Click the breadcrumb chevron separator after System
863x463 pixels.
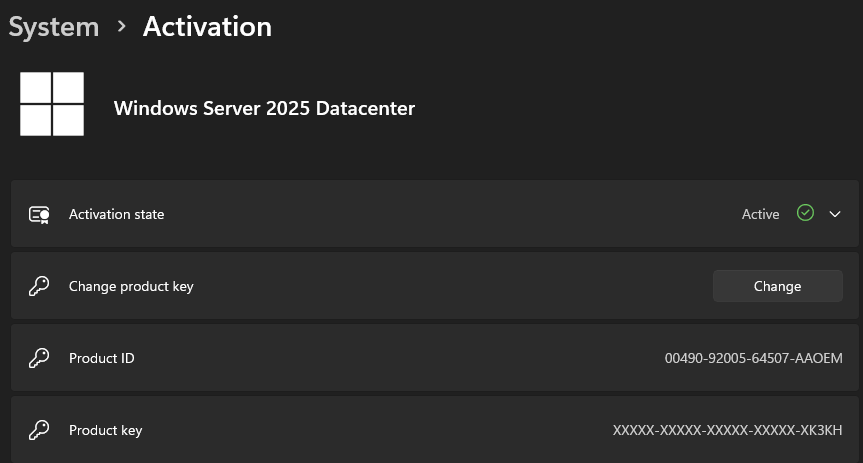[x=122, y=26]
